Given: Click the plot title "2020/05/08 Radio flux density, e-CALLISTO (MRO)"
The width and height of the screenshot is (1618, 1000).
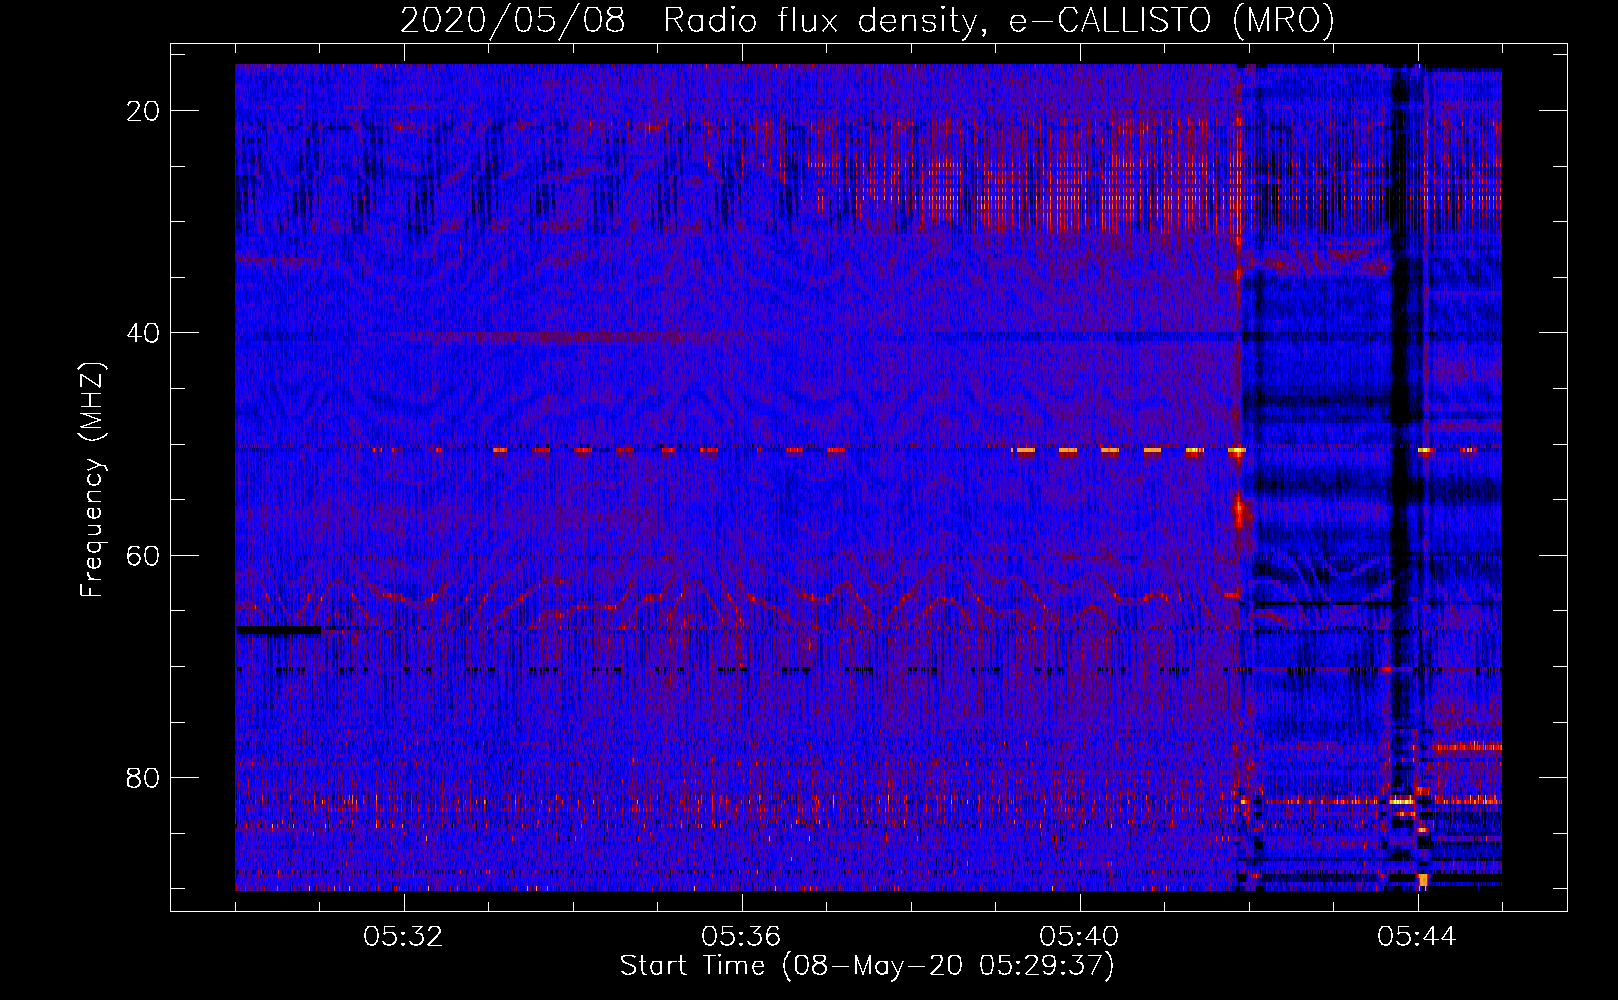Looking at the screenshot, I should point(867,21).
